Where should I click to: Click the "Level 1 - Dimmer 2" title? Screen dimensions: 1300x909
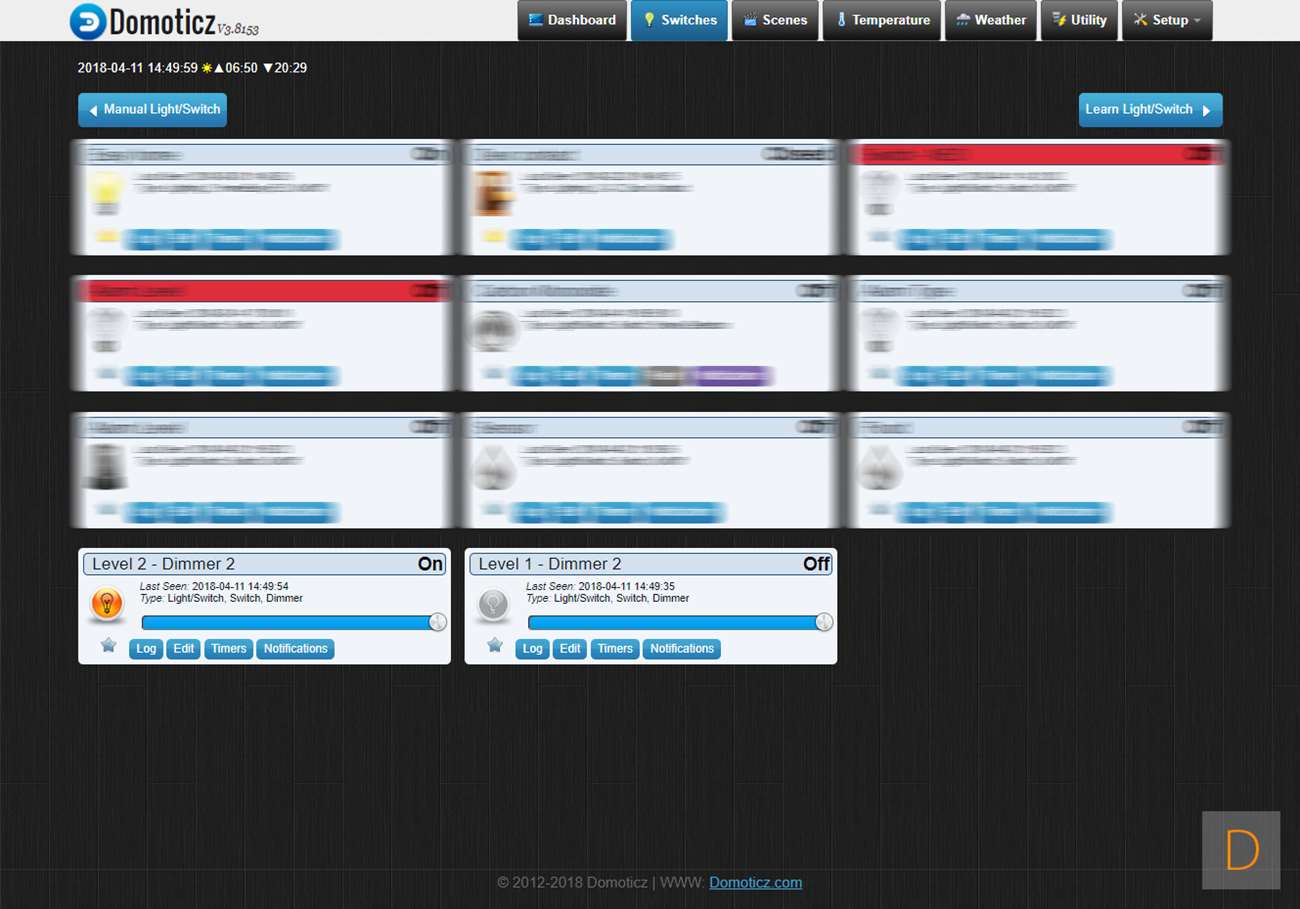tap(550, 564)
